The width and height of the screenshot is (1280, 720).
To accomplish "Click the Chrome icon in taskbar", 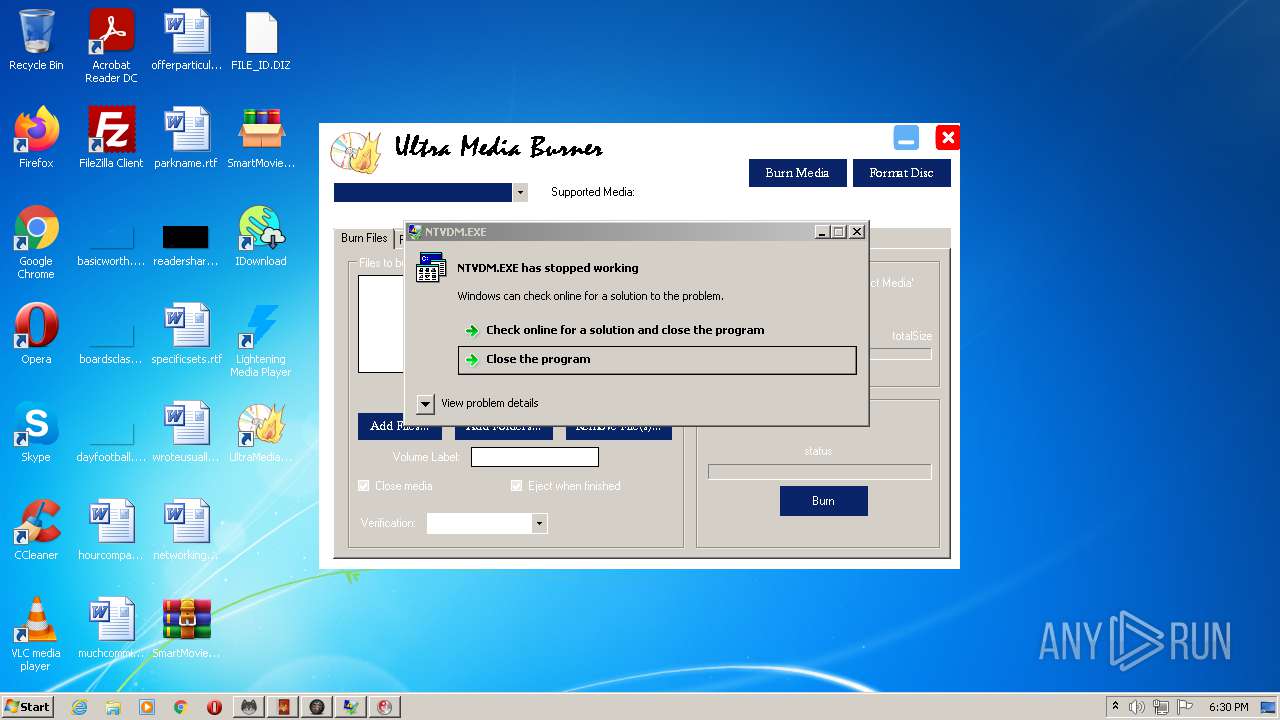I will pyautogui.click(x=181, y=707).
